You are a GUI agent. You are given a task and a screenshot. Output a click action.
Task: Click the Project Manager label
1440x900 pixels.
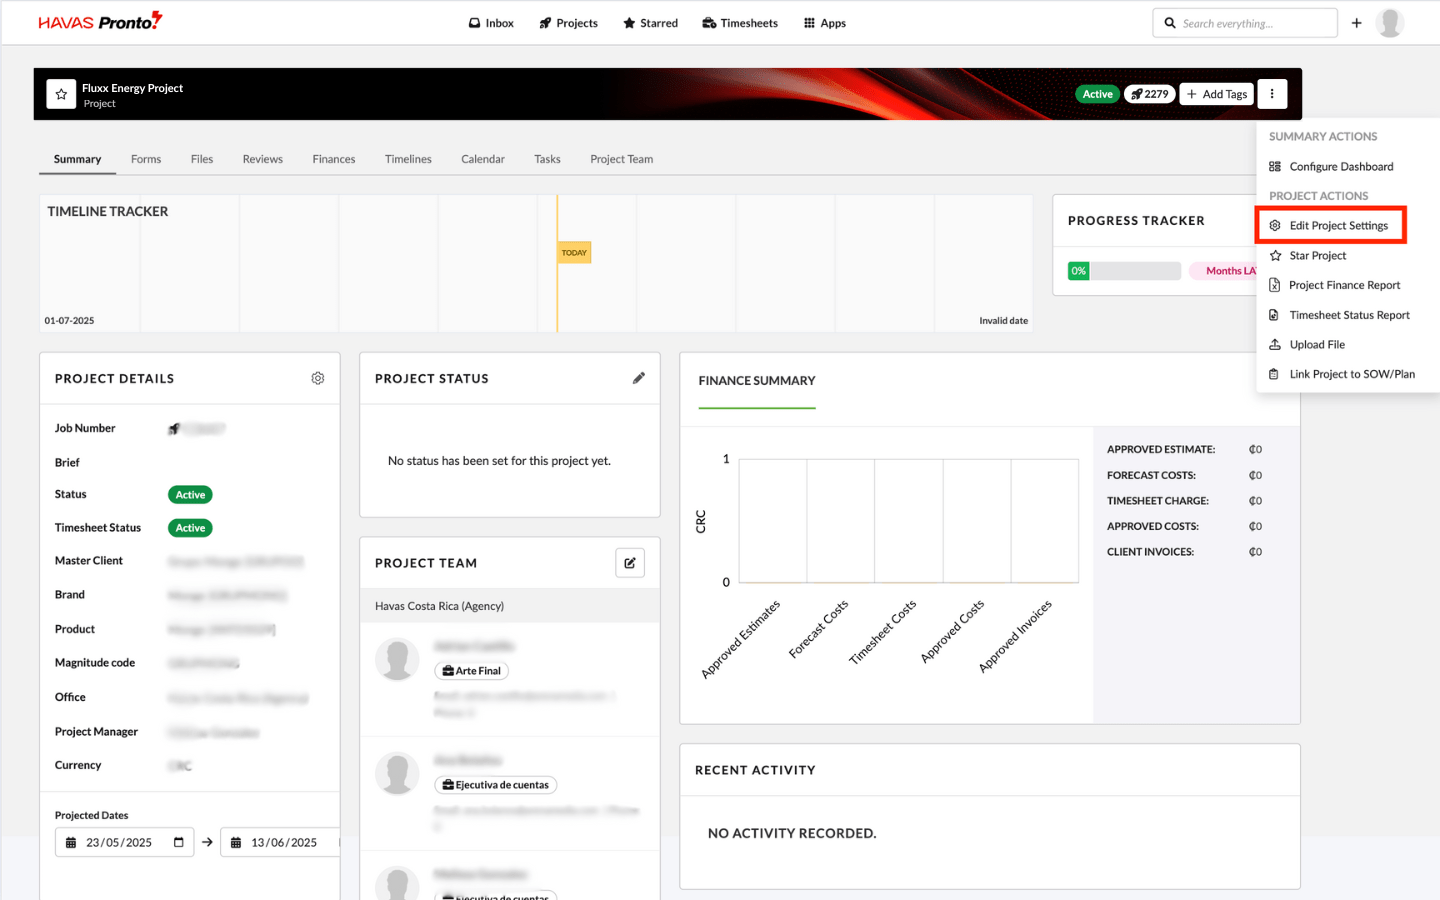(x=96, y=732)
